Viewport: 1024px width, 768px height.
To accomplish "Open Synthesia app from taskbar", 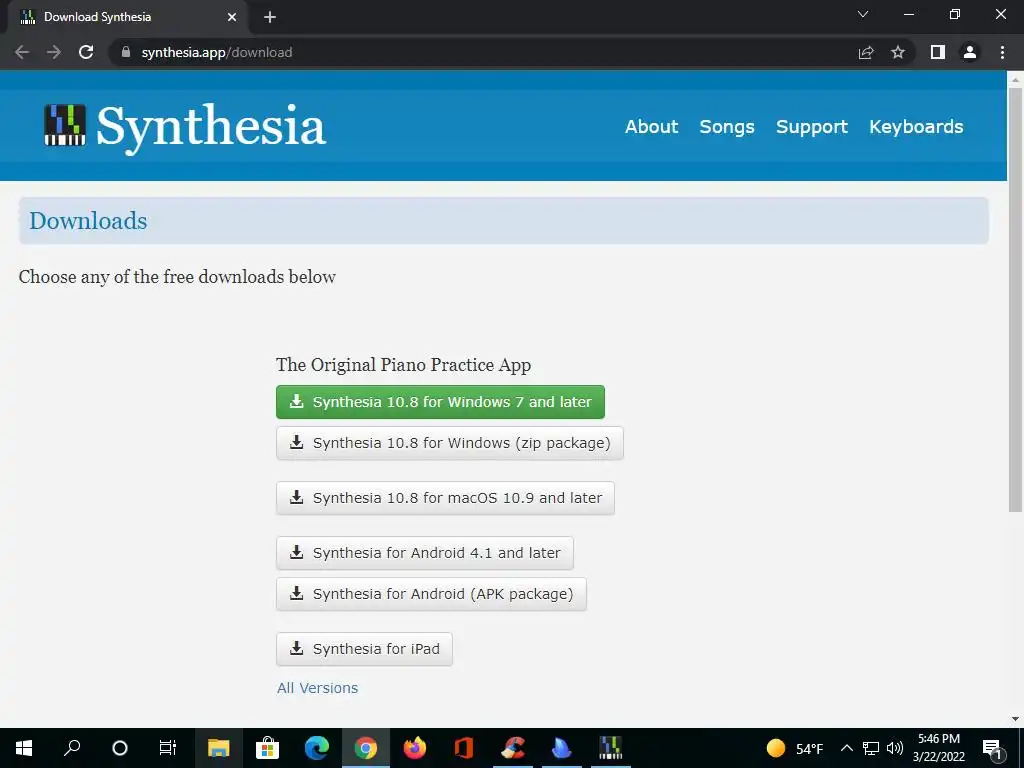I will (x=611, y=748).
